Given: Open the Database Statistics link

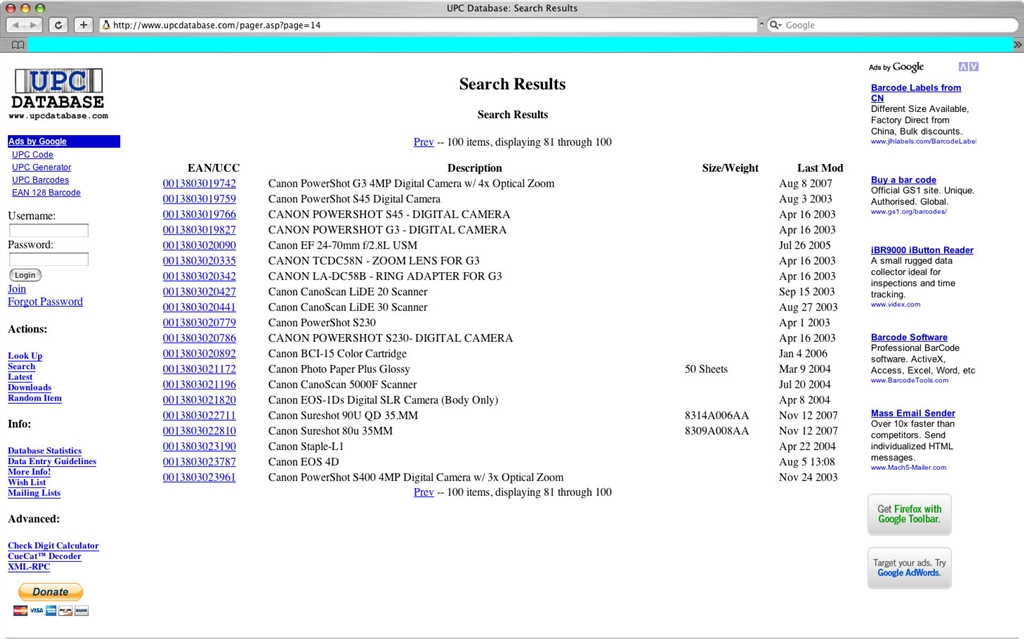Looking at the screenshot, I should 44,450.
